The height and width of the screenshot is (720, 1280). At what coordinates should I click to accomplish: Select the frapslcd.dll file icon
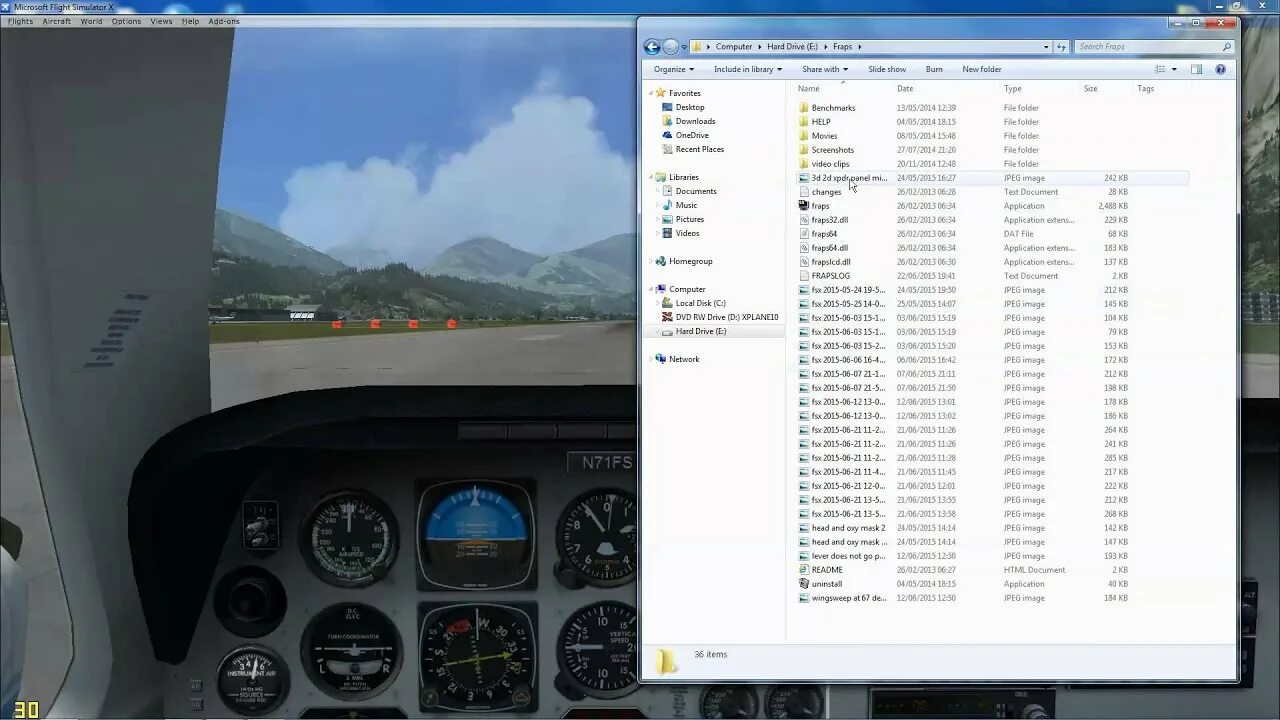804,261
